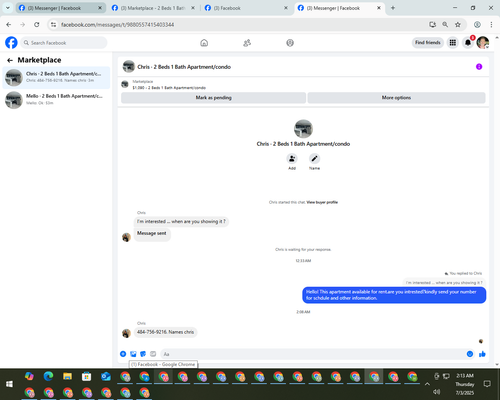Screen dimensions: 500x400
Task: Click Mark as pending button
Action: 213,98
